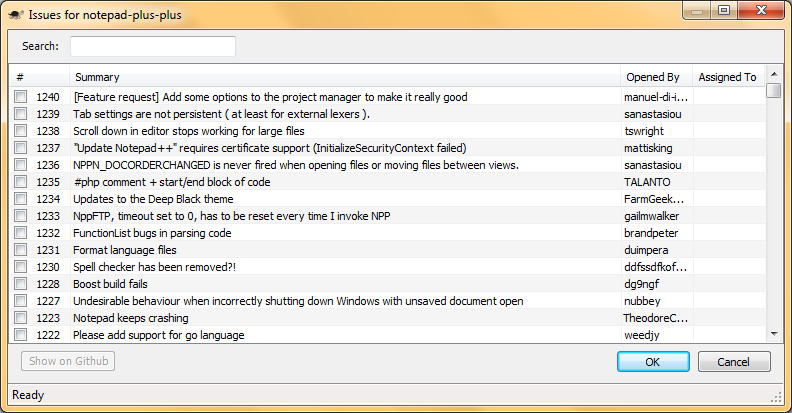Click the OK button

(x=653, y=362)
